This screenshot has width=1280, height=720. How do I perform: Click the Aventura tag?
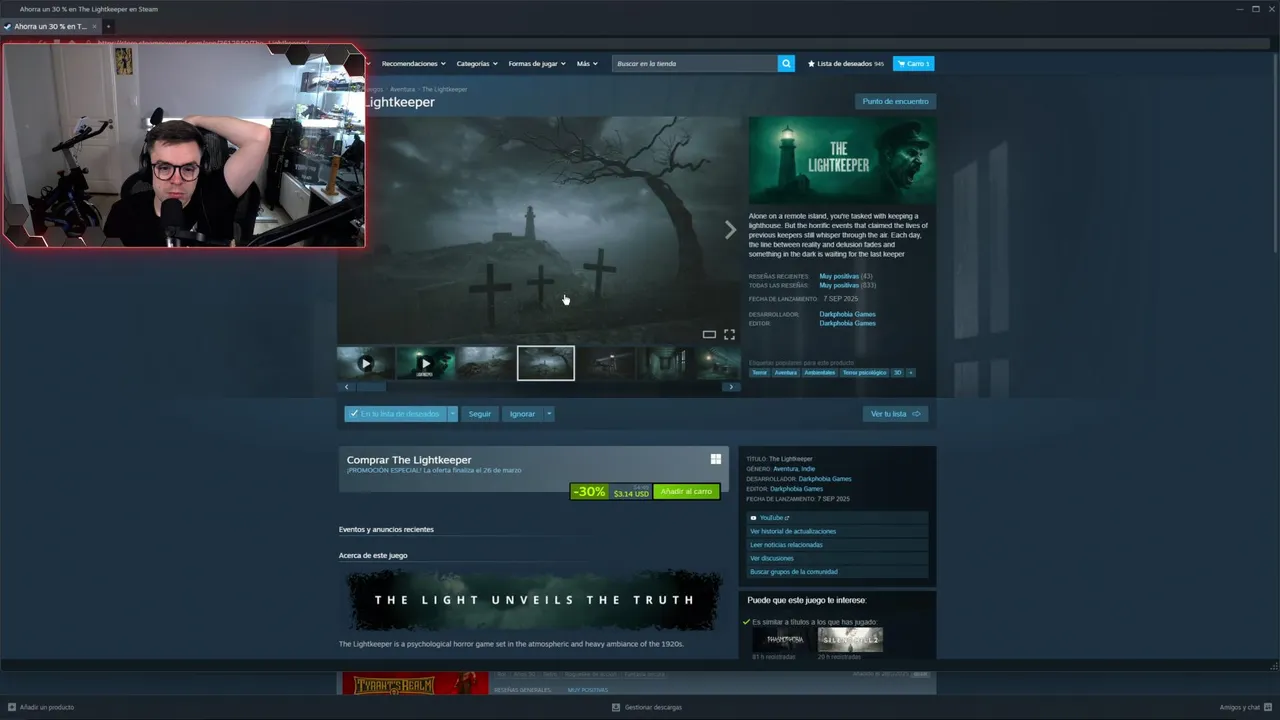(786, 372)
